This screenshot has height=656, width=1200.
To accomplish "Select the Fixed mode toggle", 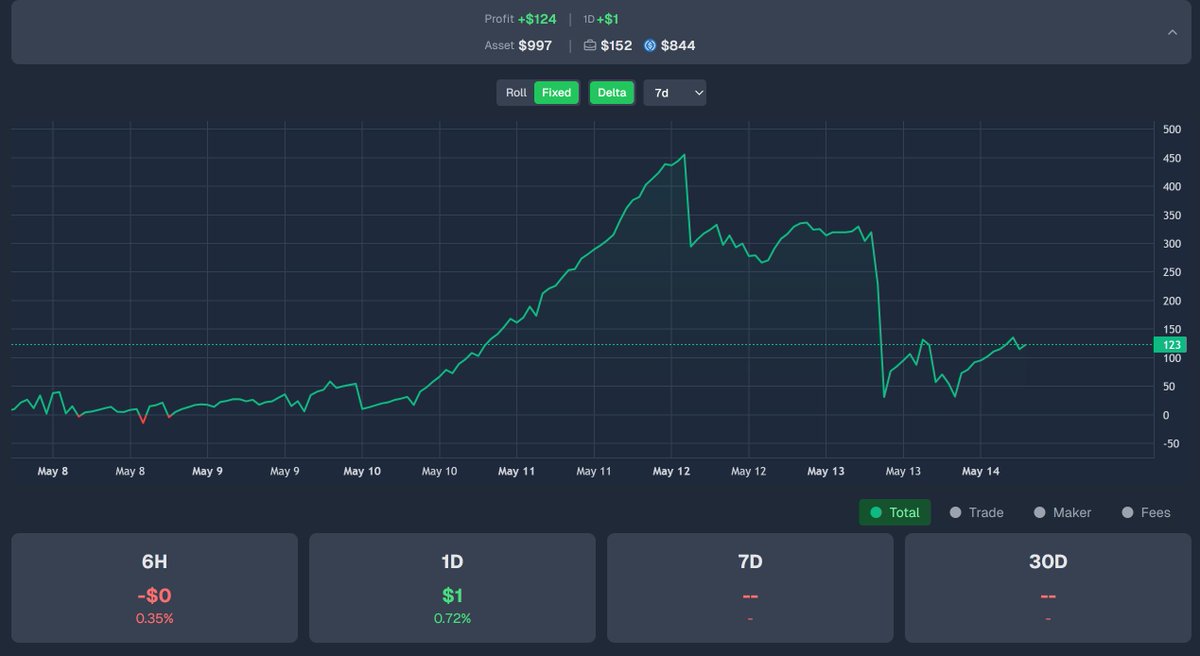I will tap(556, 93).
